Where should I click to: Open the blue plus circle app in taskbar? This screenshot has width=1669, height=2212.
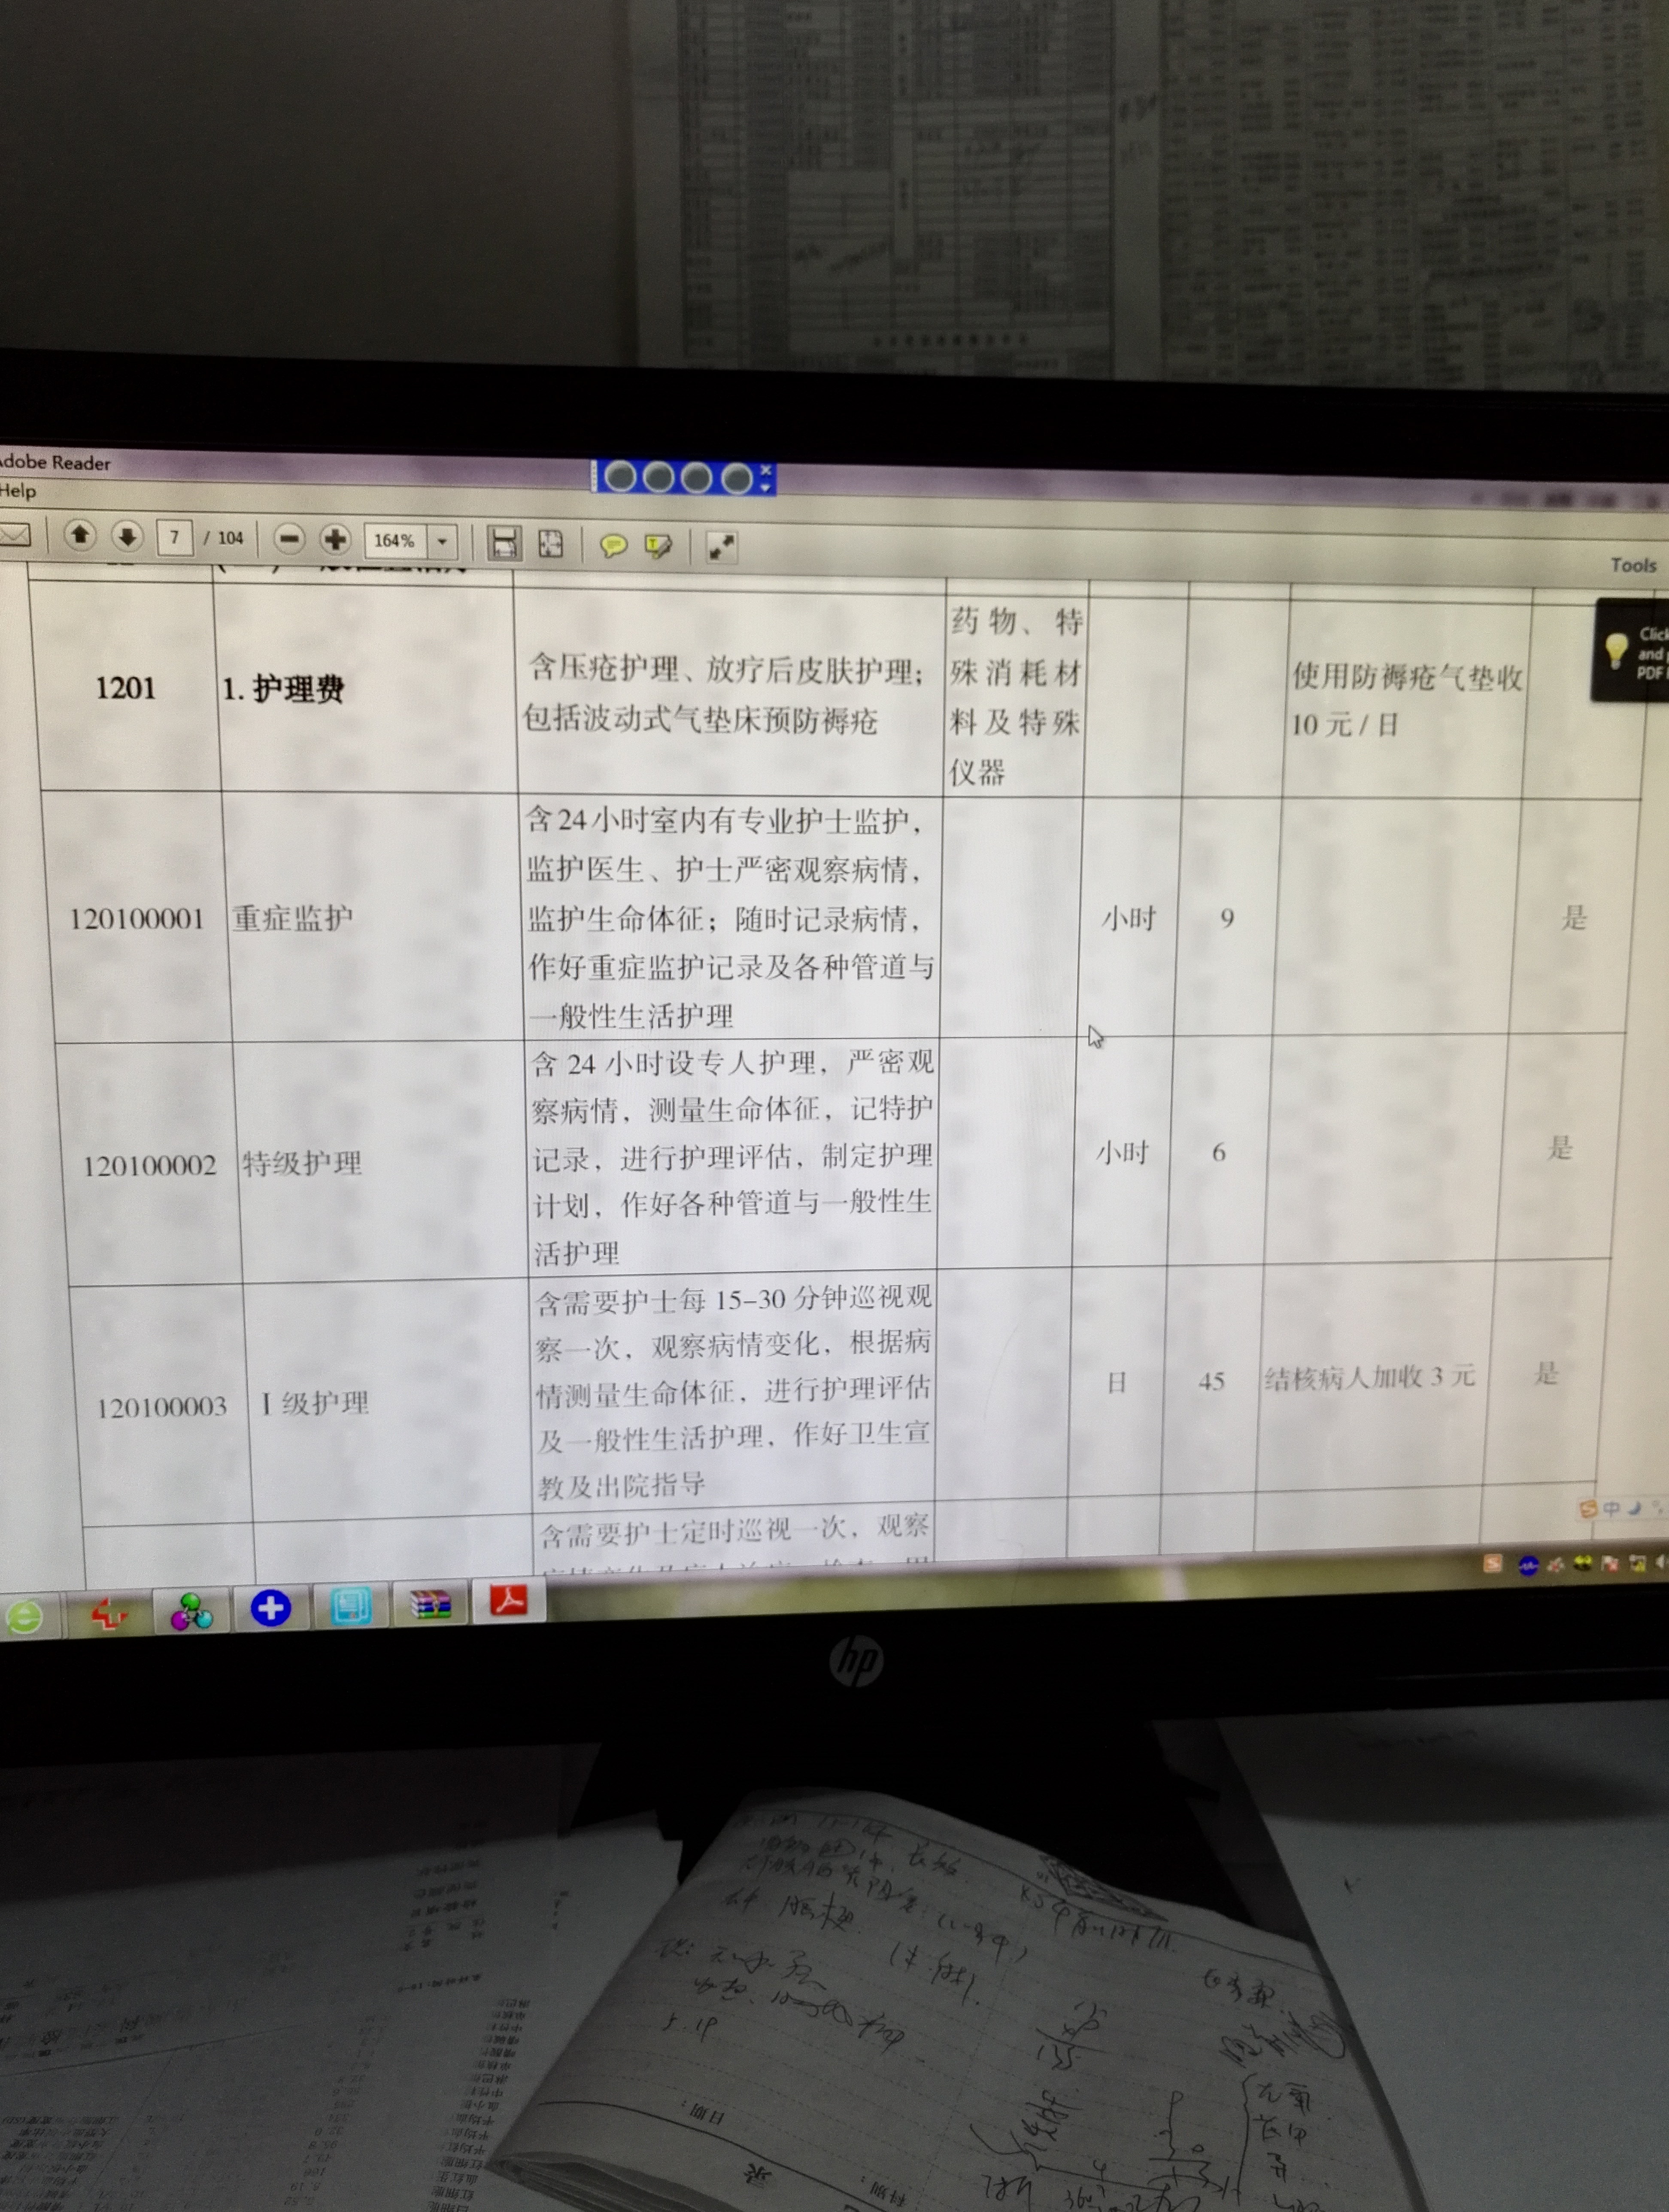coord(270,1608)
